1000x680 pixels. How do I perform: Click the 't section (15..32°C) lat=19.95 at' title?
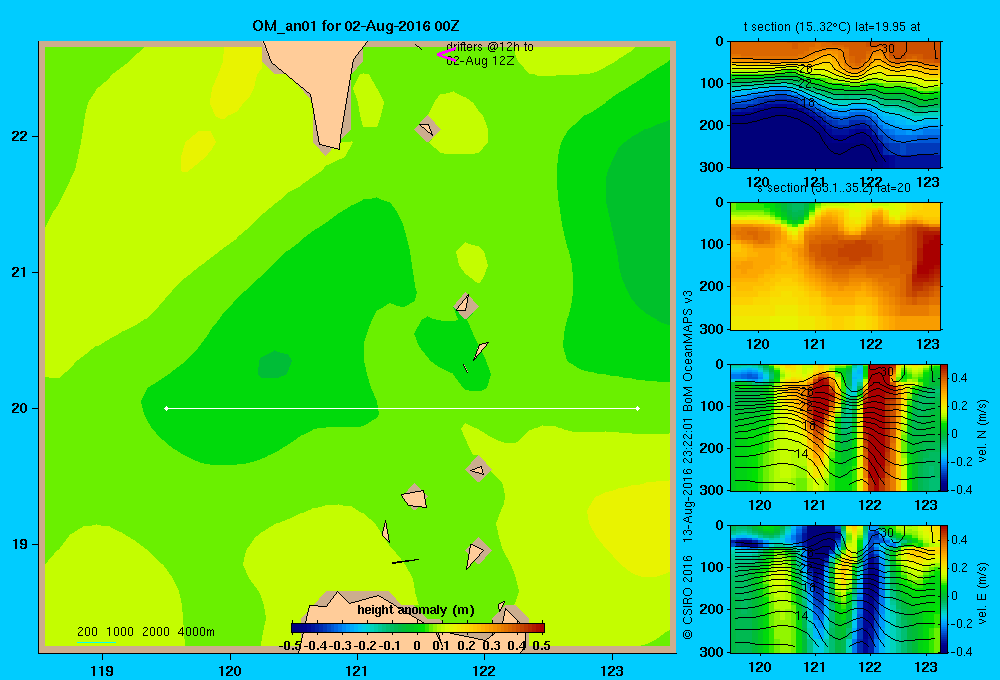(832, 27)
